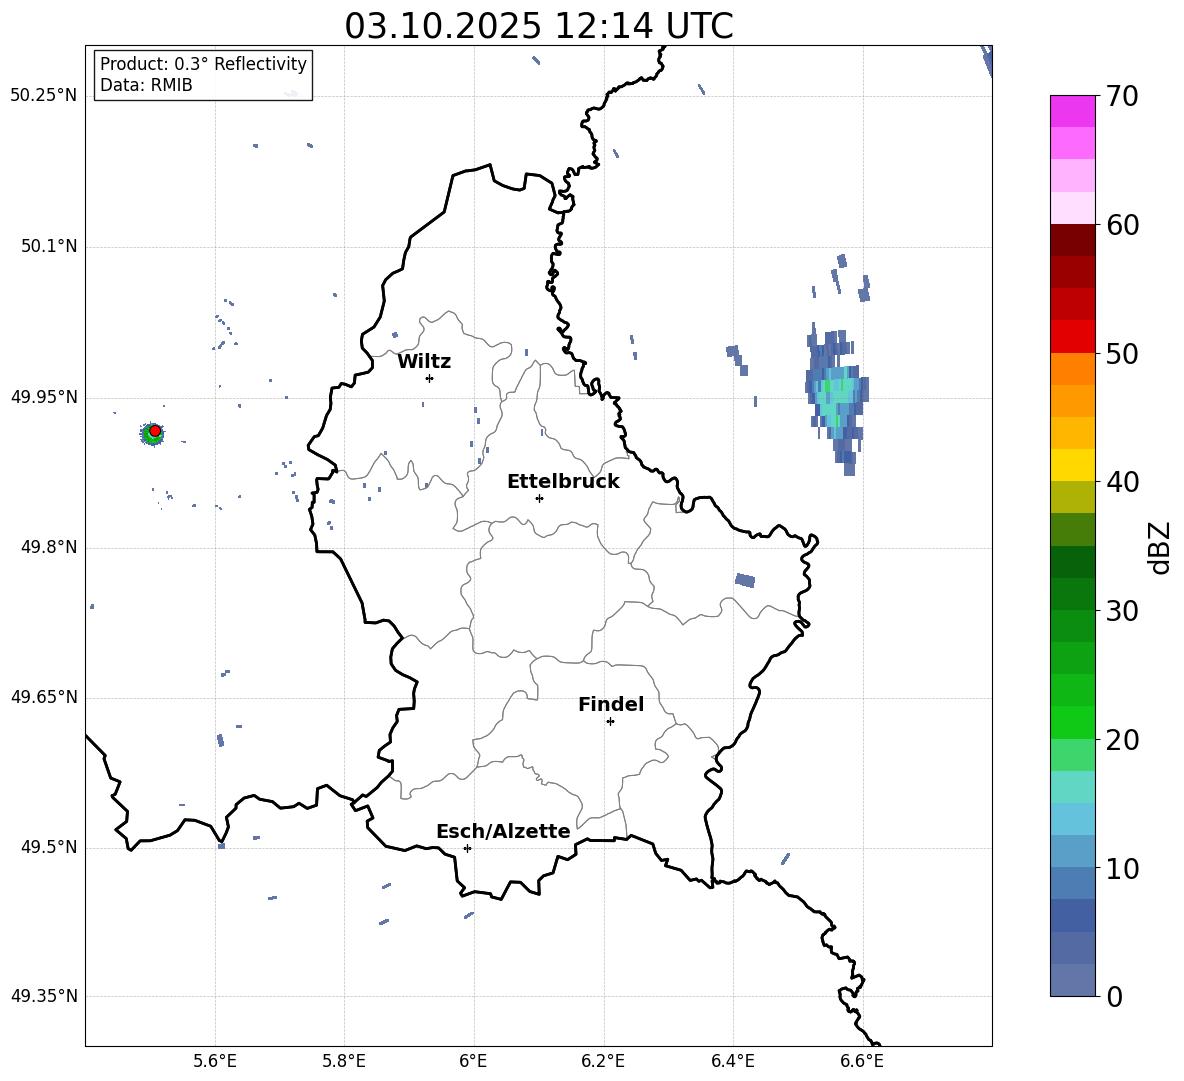Click the 40 value on colorbar

[x=1121, y=482]
